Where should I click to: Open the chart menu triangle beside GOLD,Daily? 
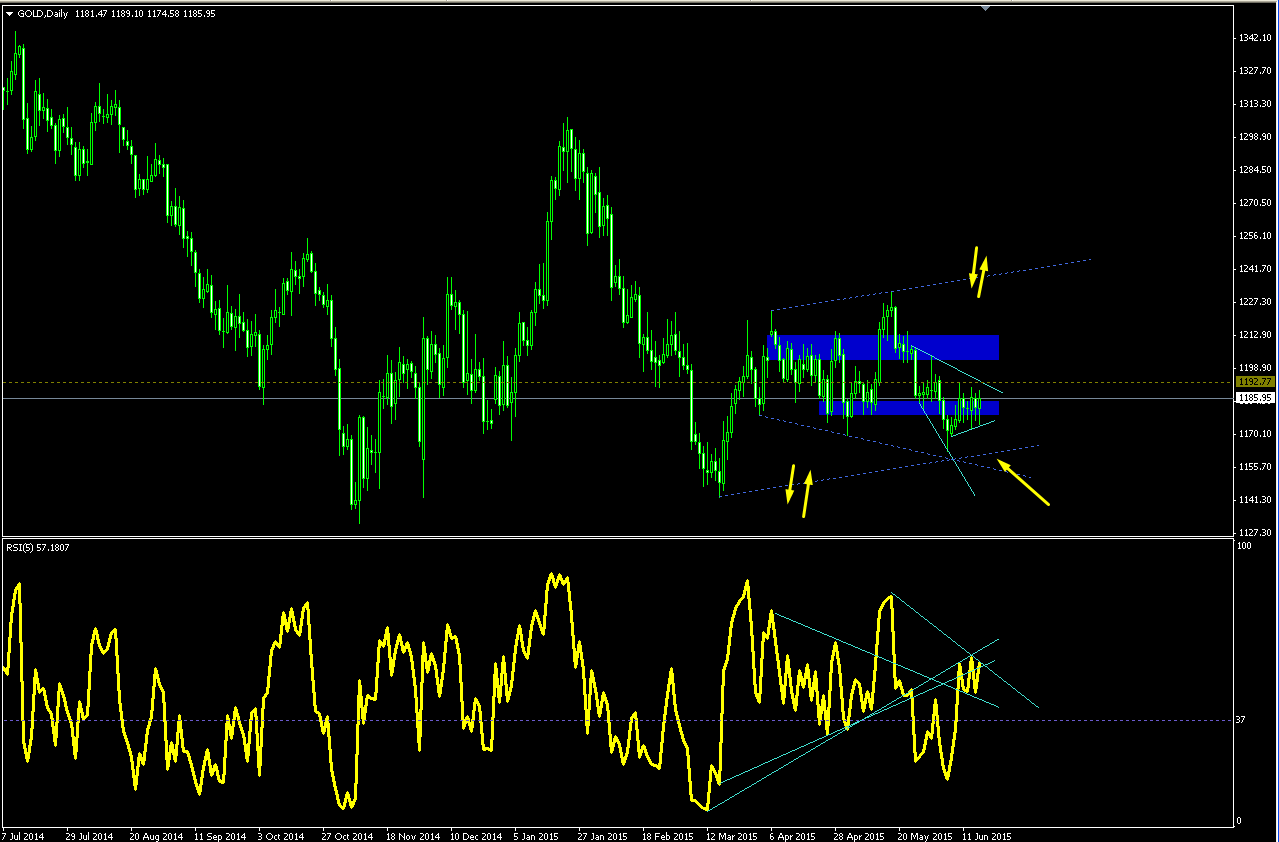[9, 14]
